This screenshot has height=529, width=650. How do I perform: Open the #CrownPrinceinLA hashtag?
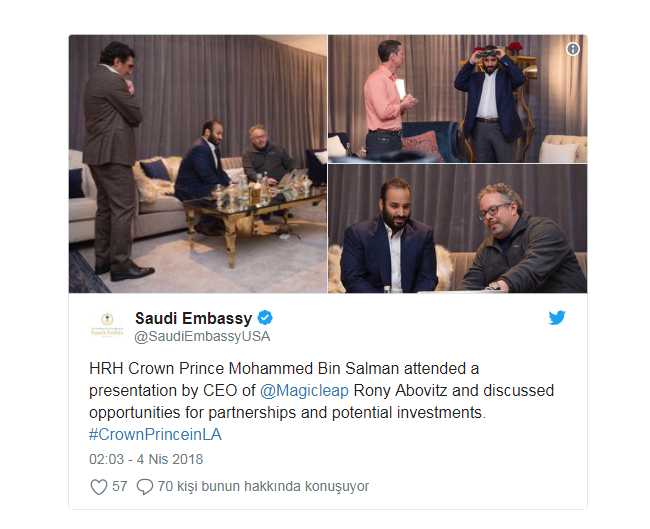[x=155, y=434]
